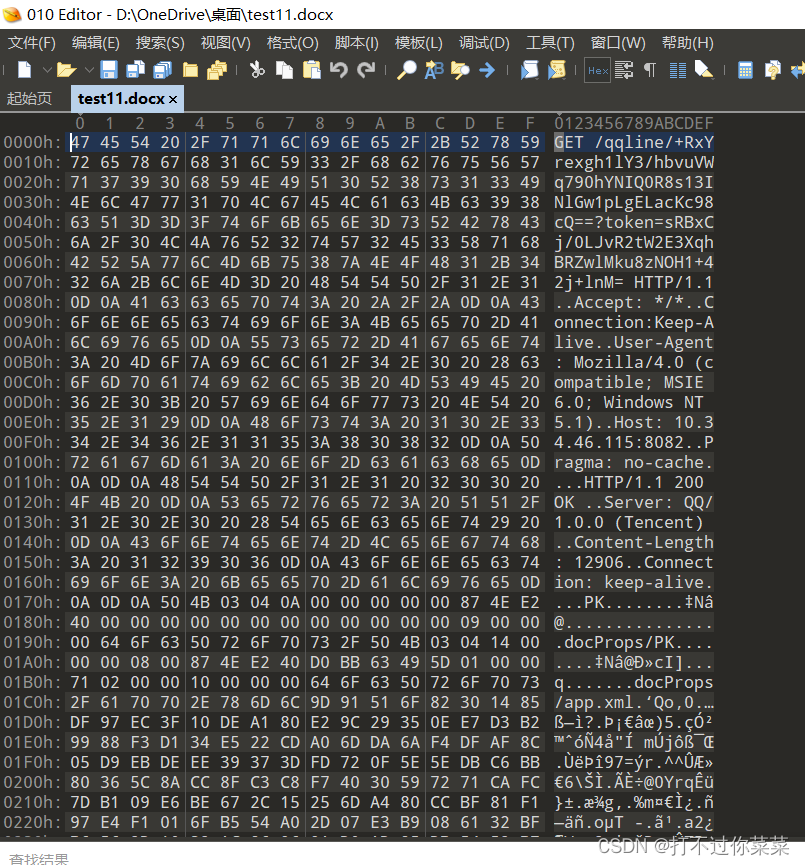Click the column mode icon
805x865 pixels.
pyautogui.click(x=678, y=70)
